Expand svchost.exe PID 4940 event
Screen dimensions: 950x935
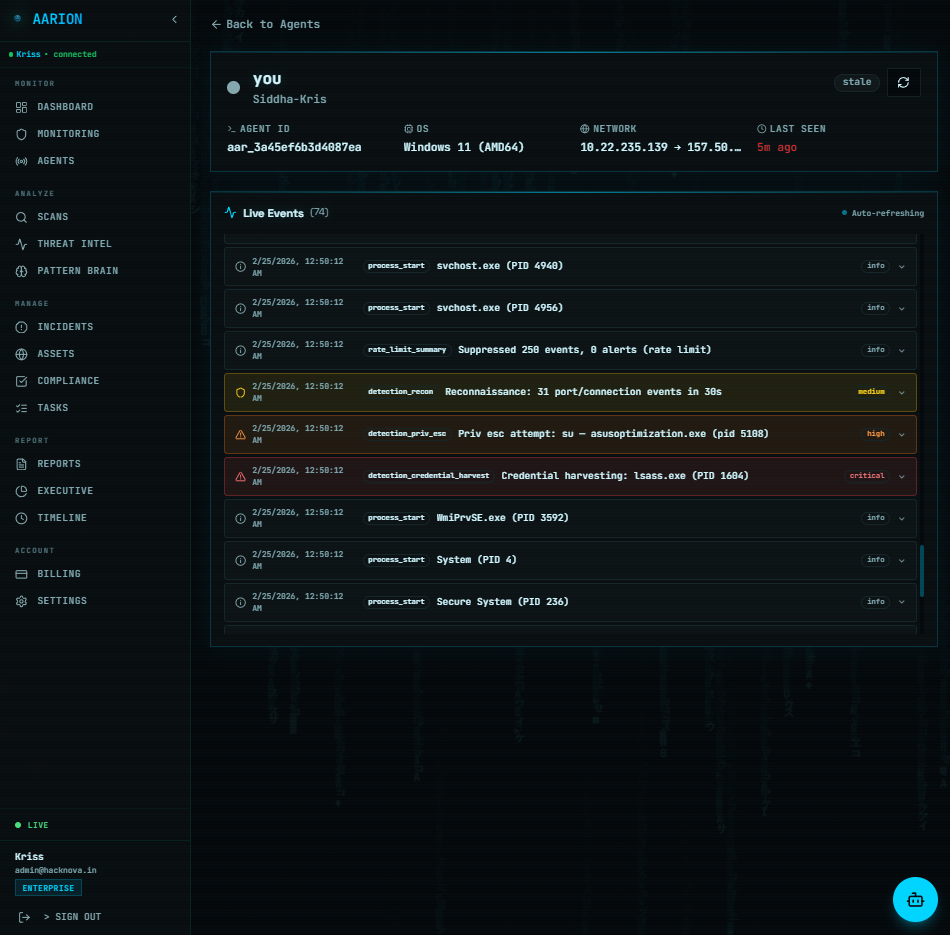pos(902,267)
